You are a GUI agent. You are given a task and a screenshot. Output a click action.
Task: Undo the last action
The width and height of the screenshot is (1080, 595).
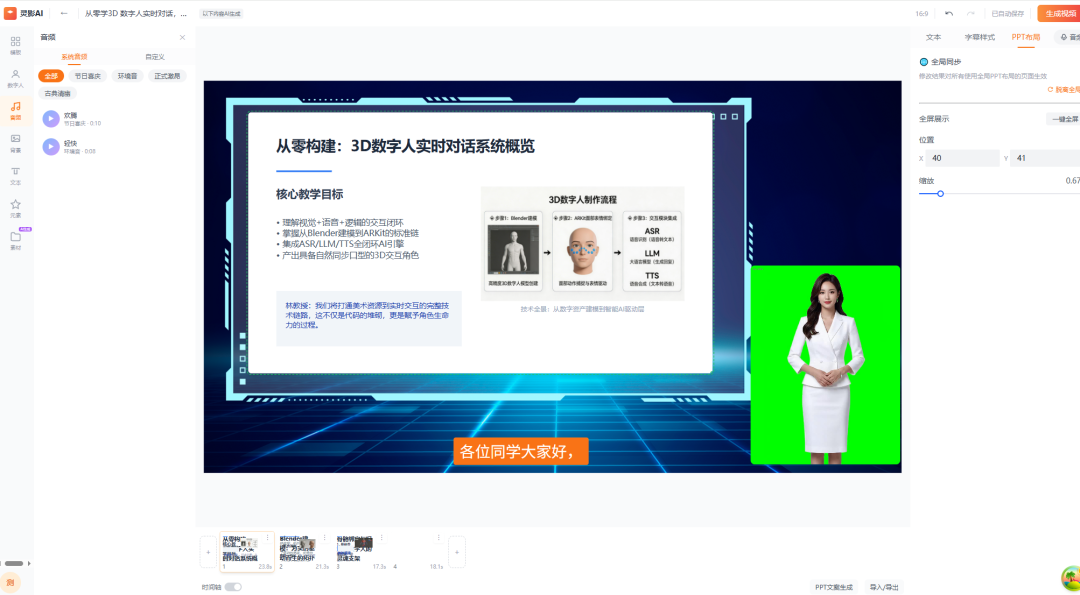[949, 14]
